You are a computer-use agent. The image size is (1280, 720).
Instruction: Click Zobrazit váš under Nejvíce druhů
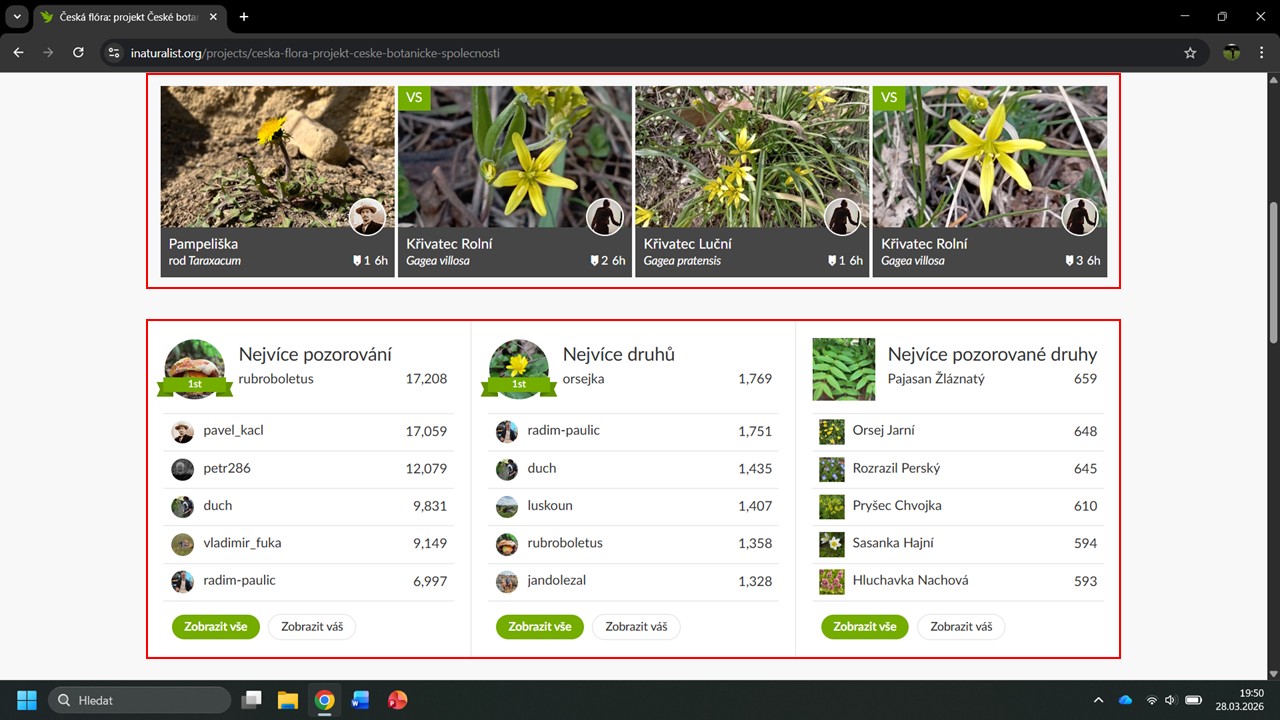pos(636,627)
